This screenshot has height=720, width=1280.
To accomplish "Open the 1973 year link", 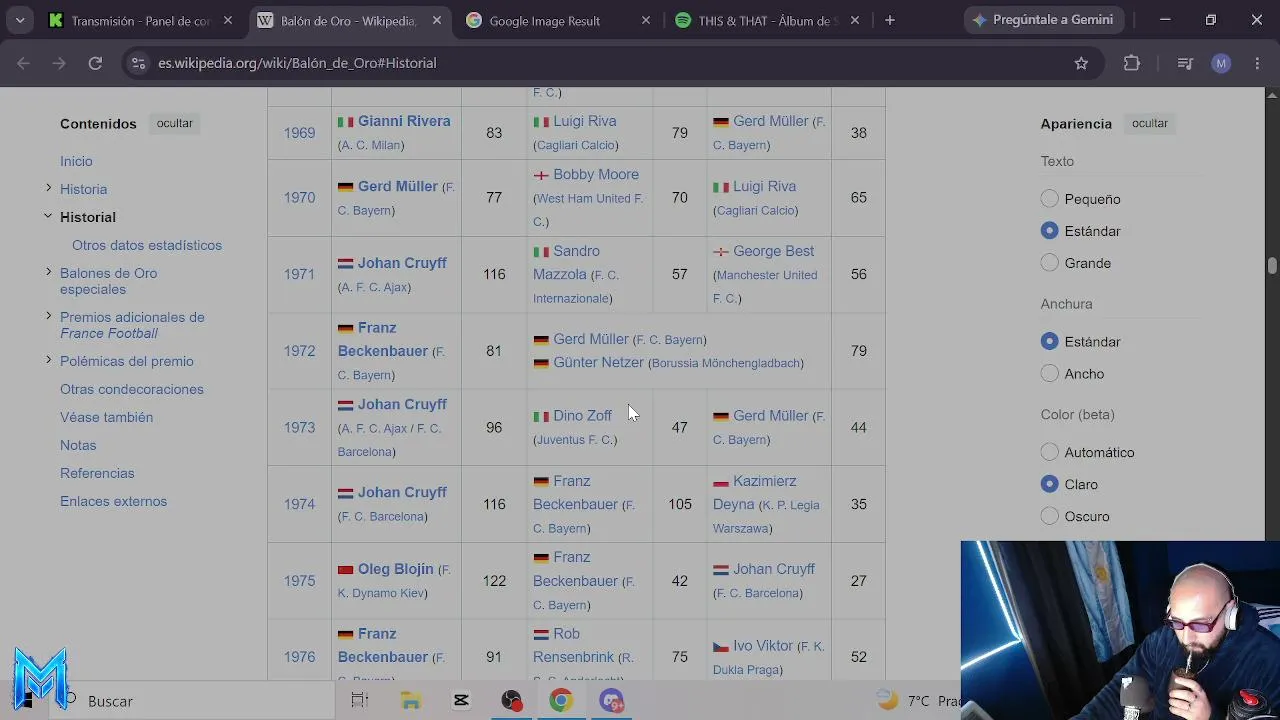I will (x=299, y=428).
